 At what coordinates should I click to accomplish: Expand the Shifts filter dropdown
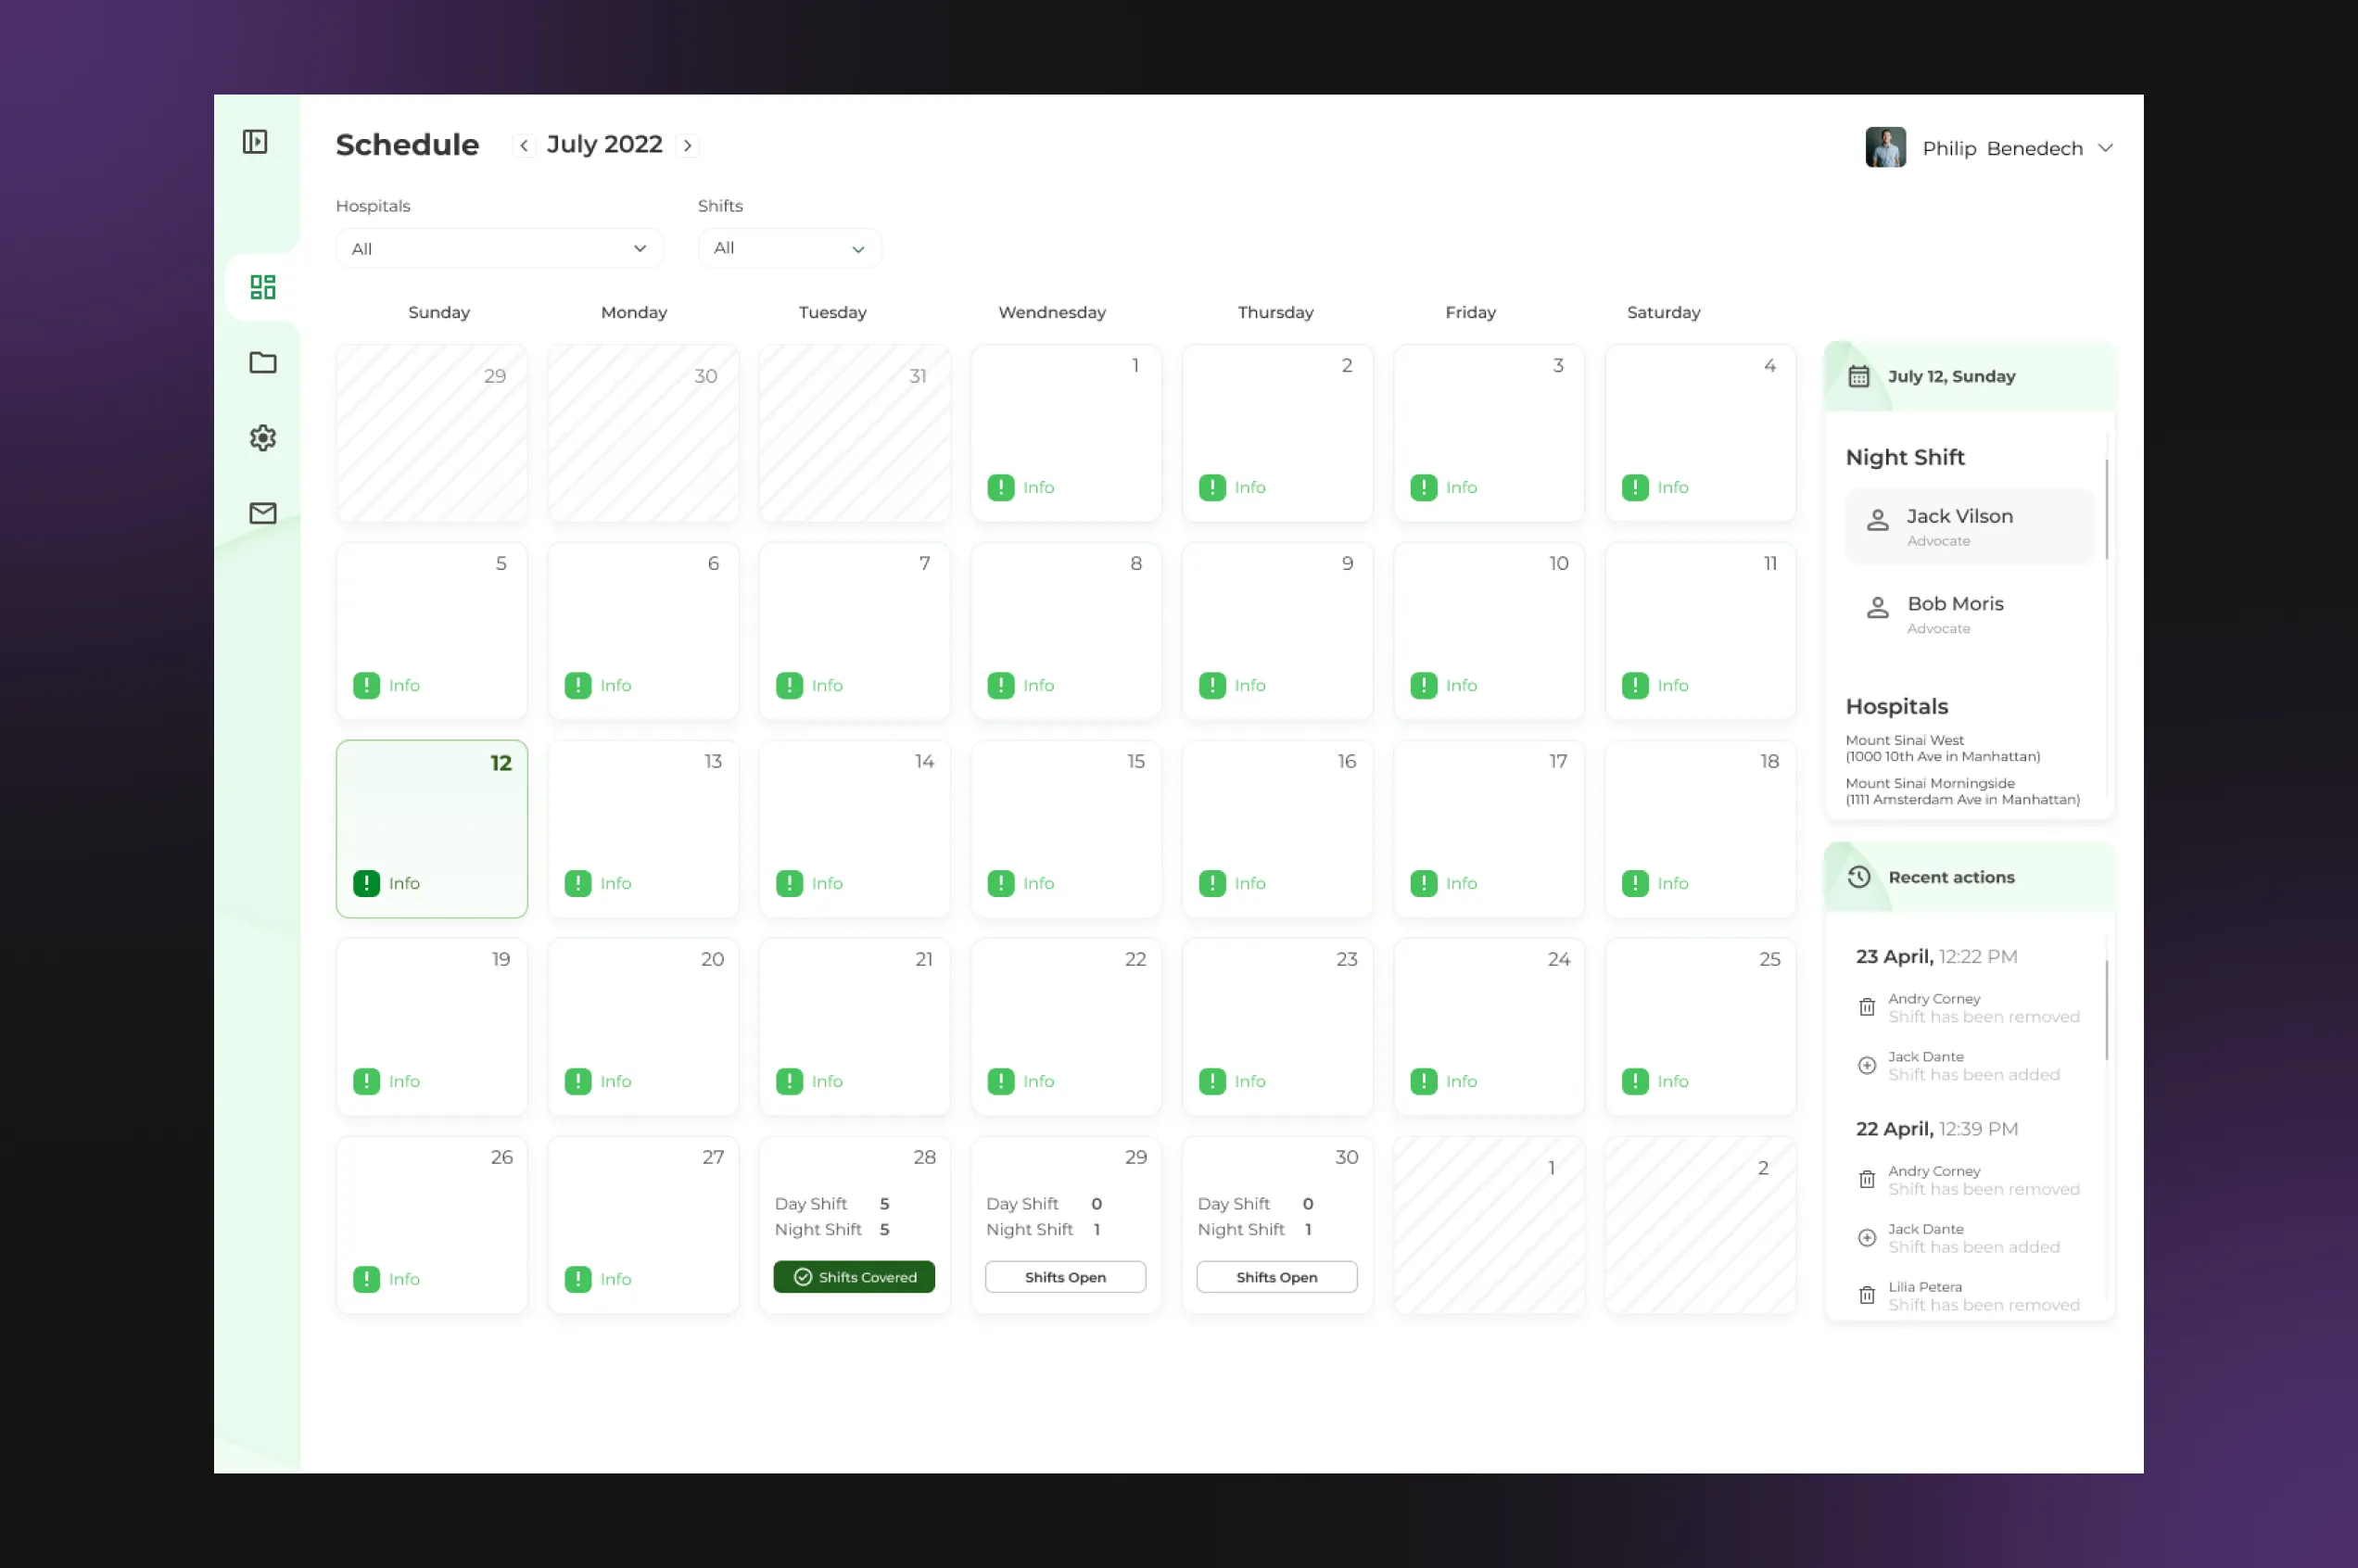click(x=789, y=248)
